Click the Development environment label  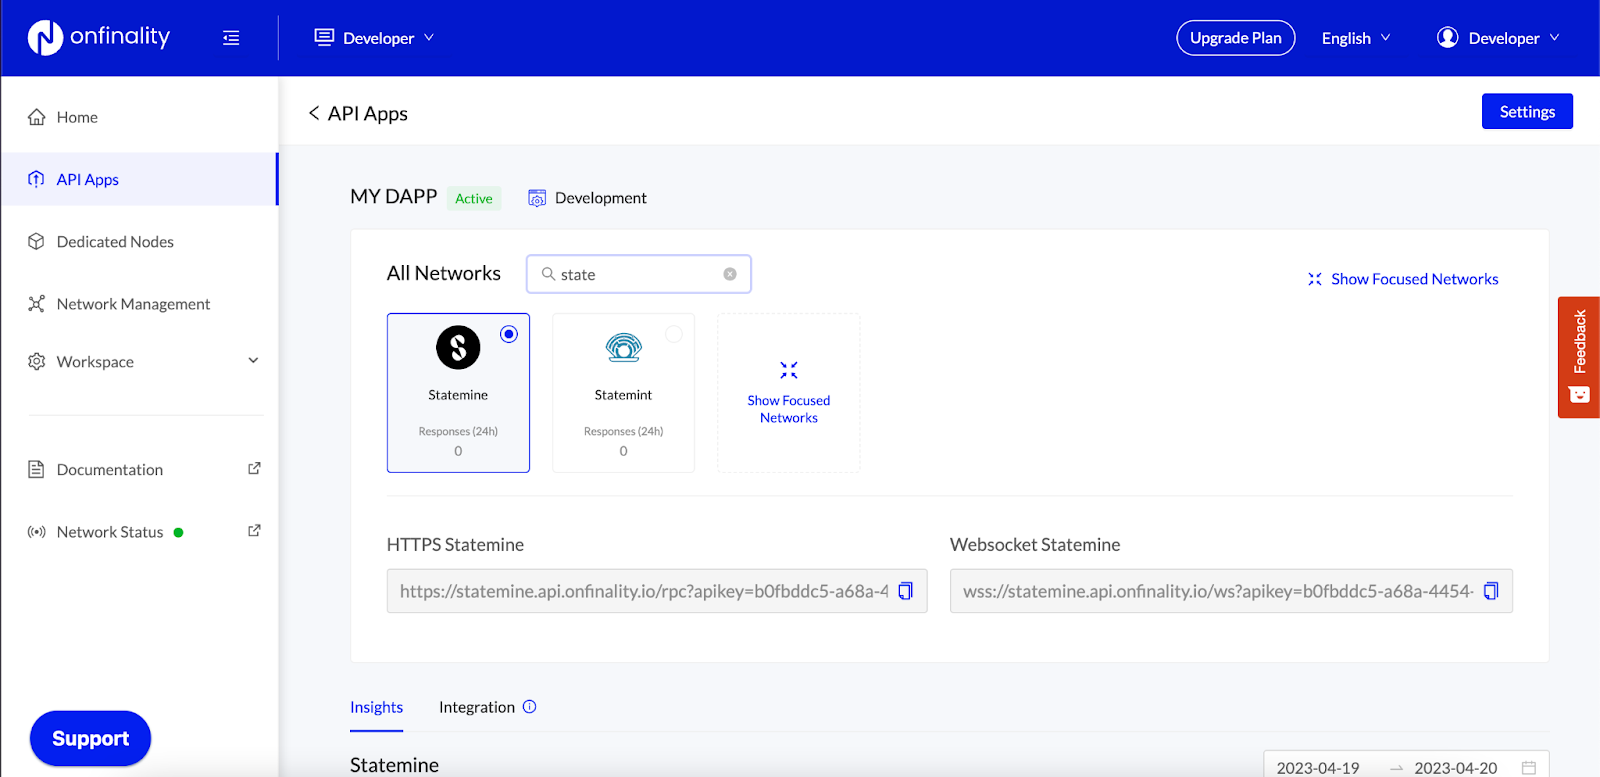[601, 198]
